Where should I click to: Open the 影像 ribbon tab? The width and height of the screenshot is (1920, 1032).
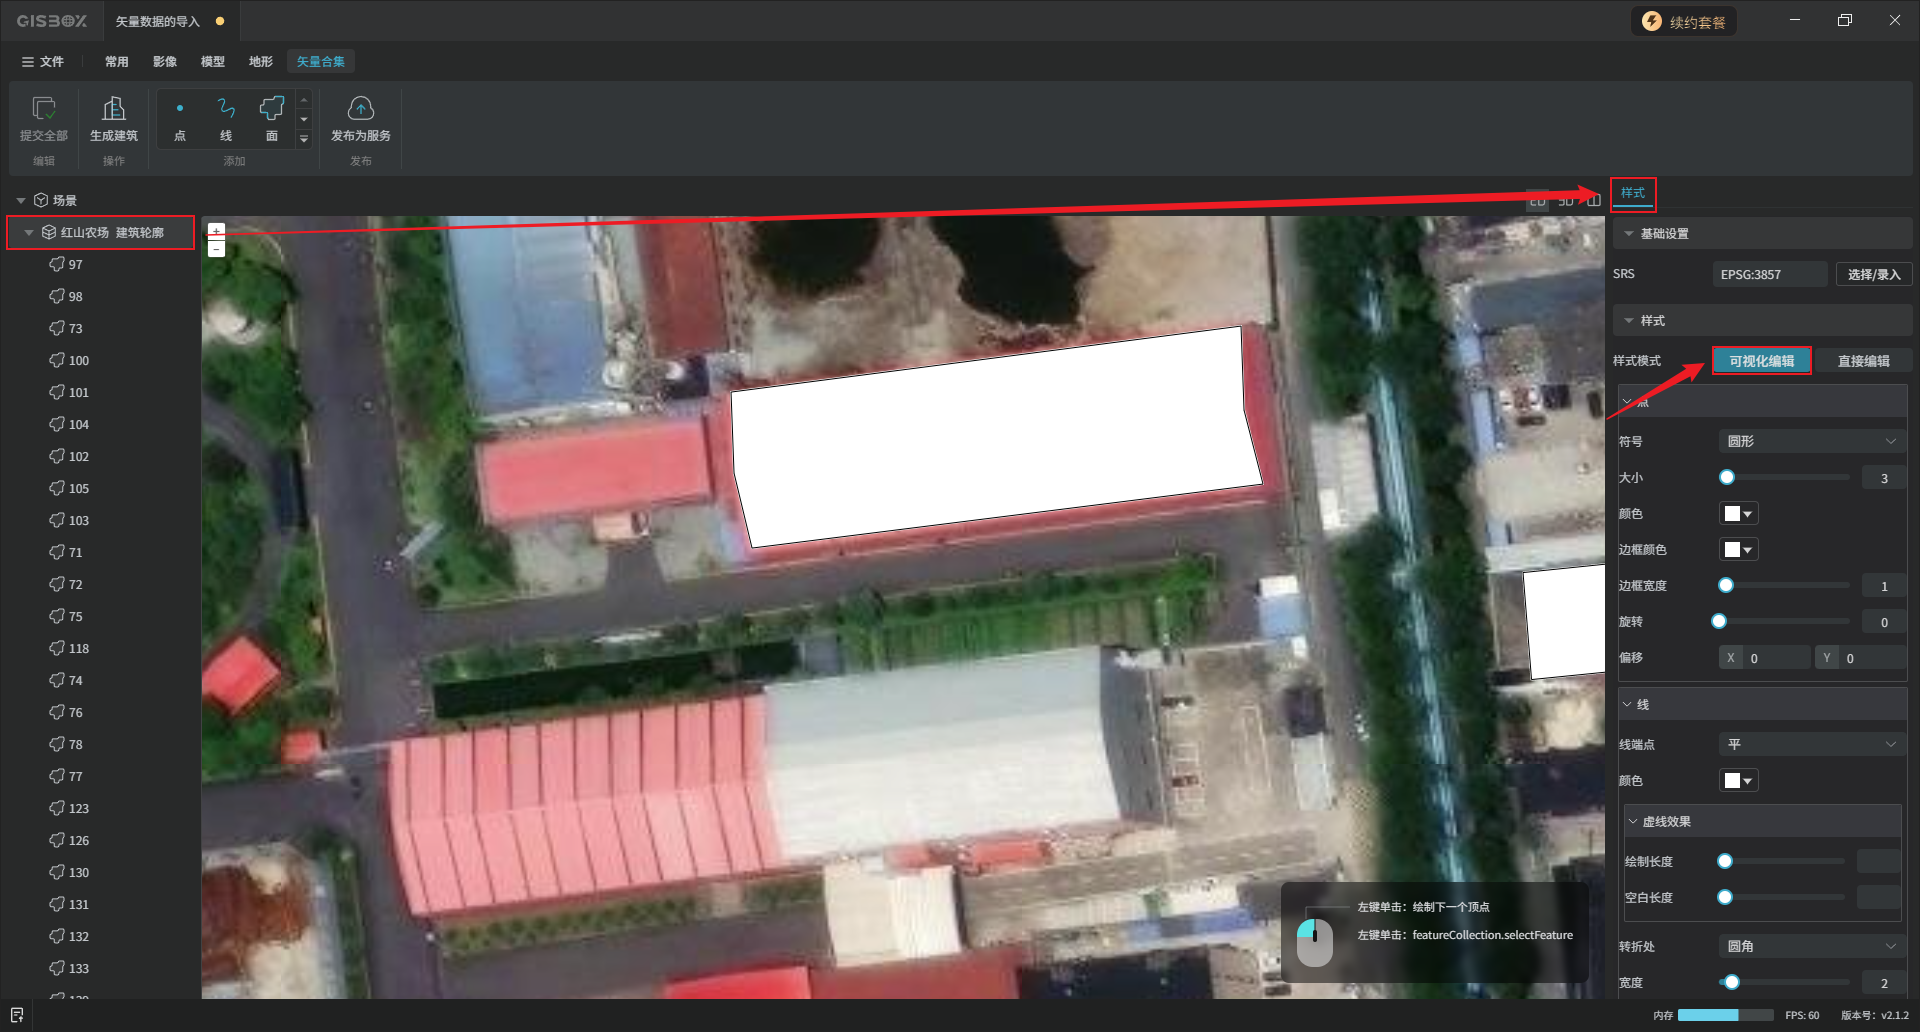[x=165, y=62]
